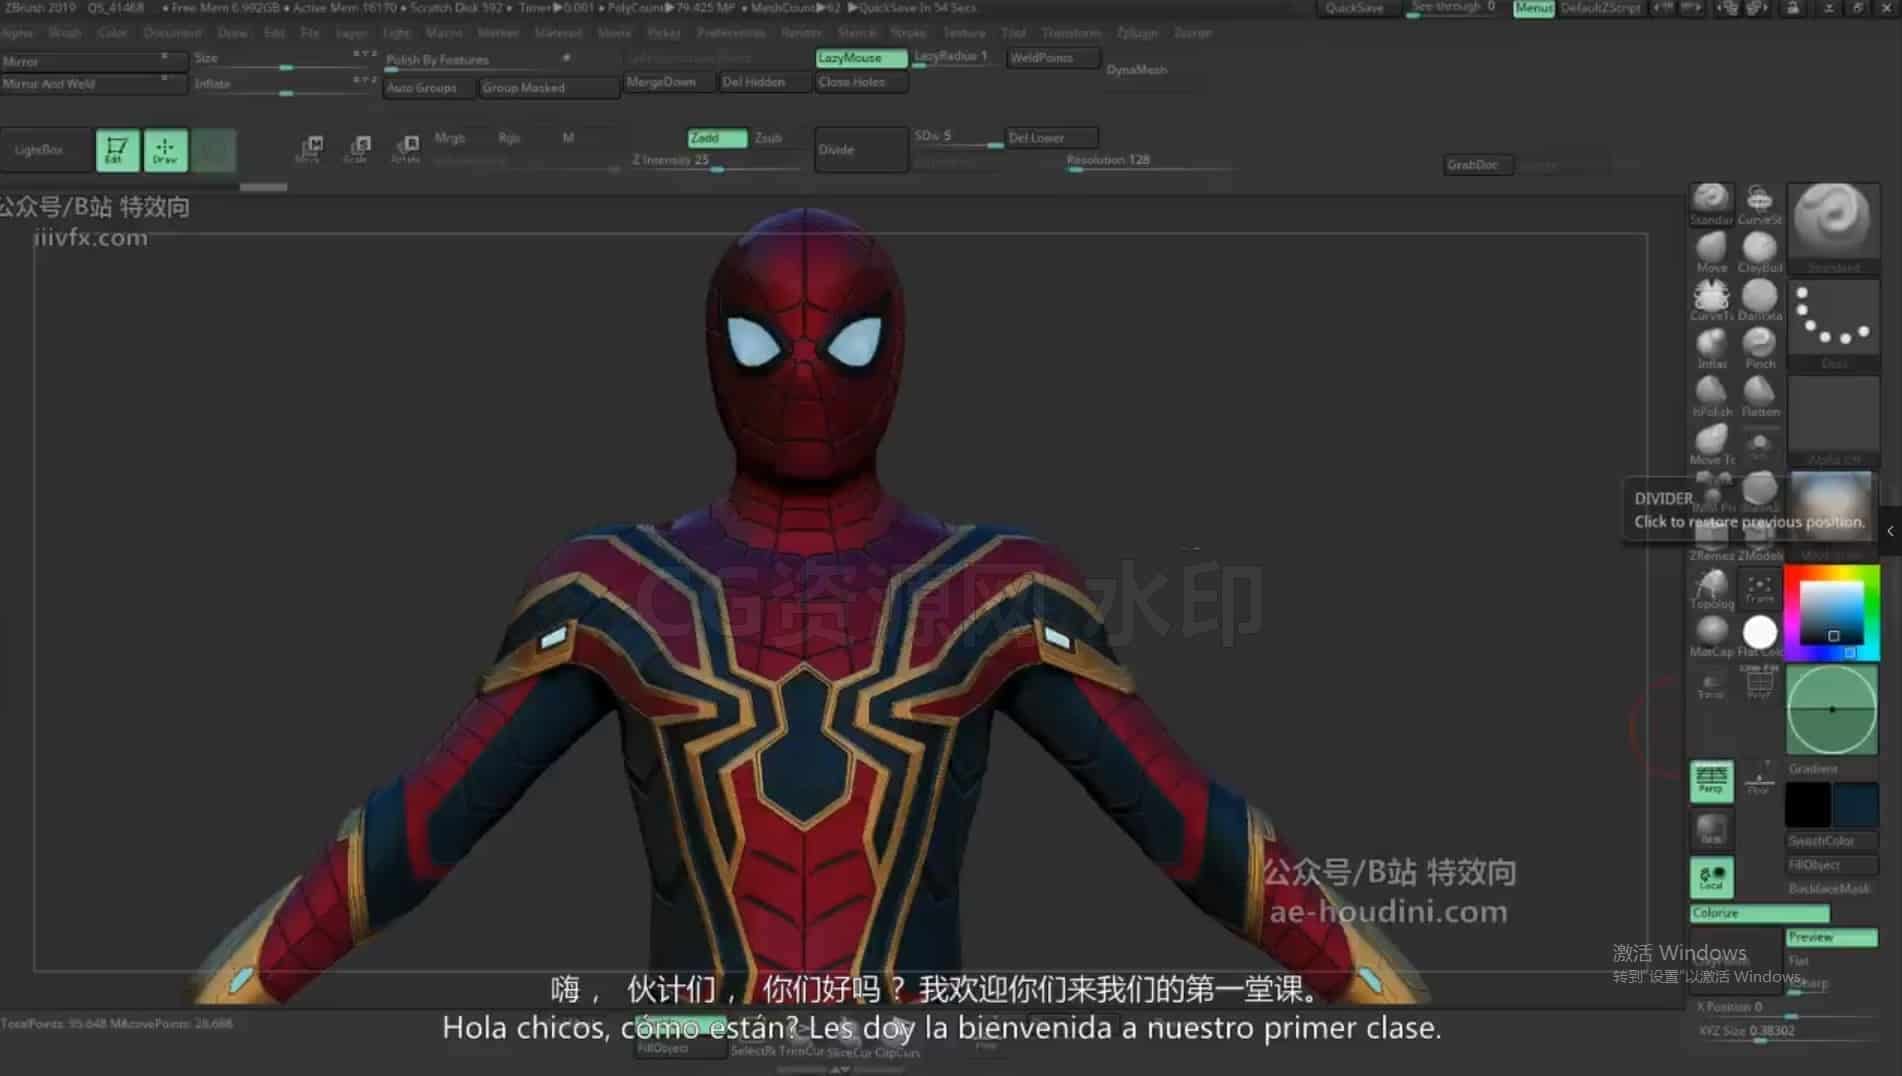Viewport: 1902px width, 1076px height.
Task: Activate the Rotate transform icon
Action: tap(405, 149)
